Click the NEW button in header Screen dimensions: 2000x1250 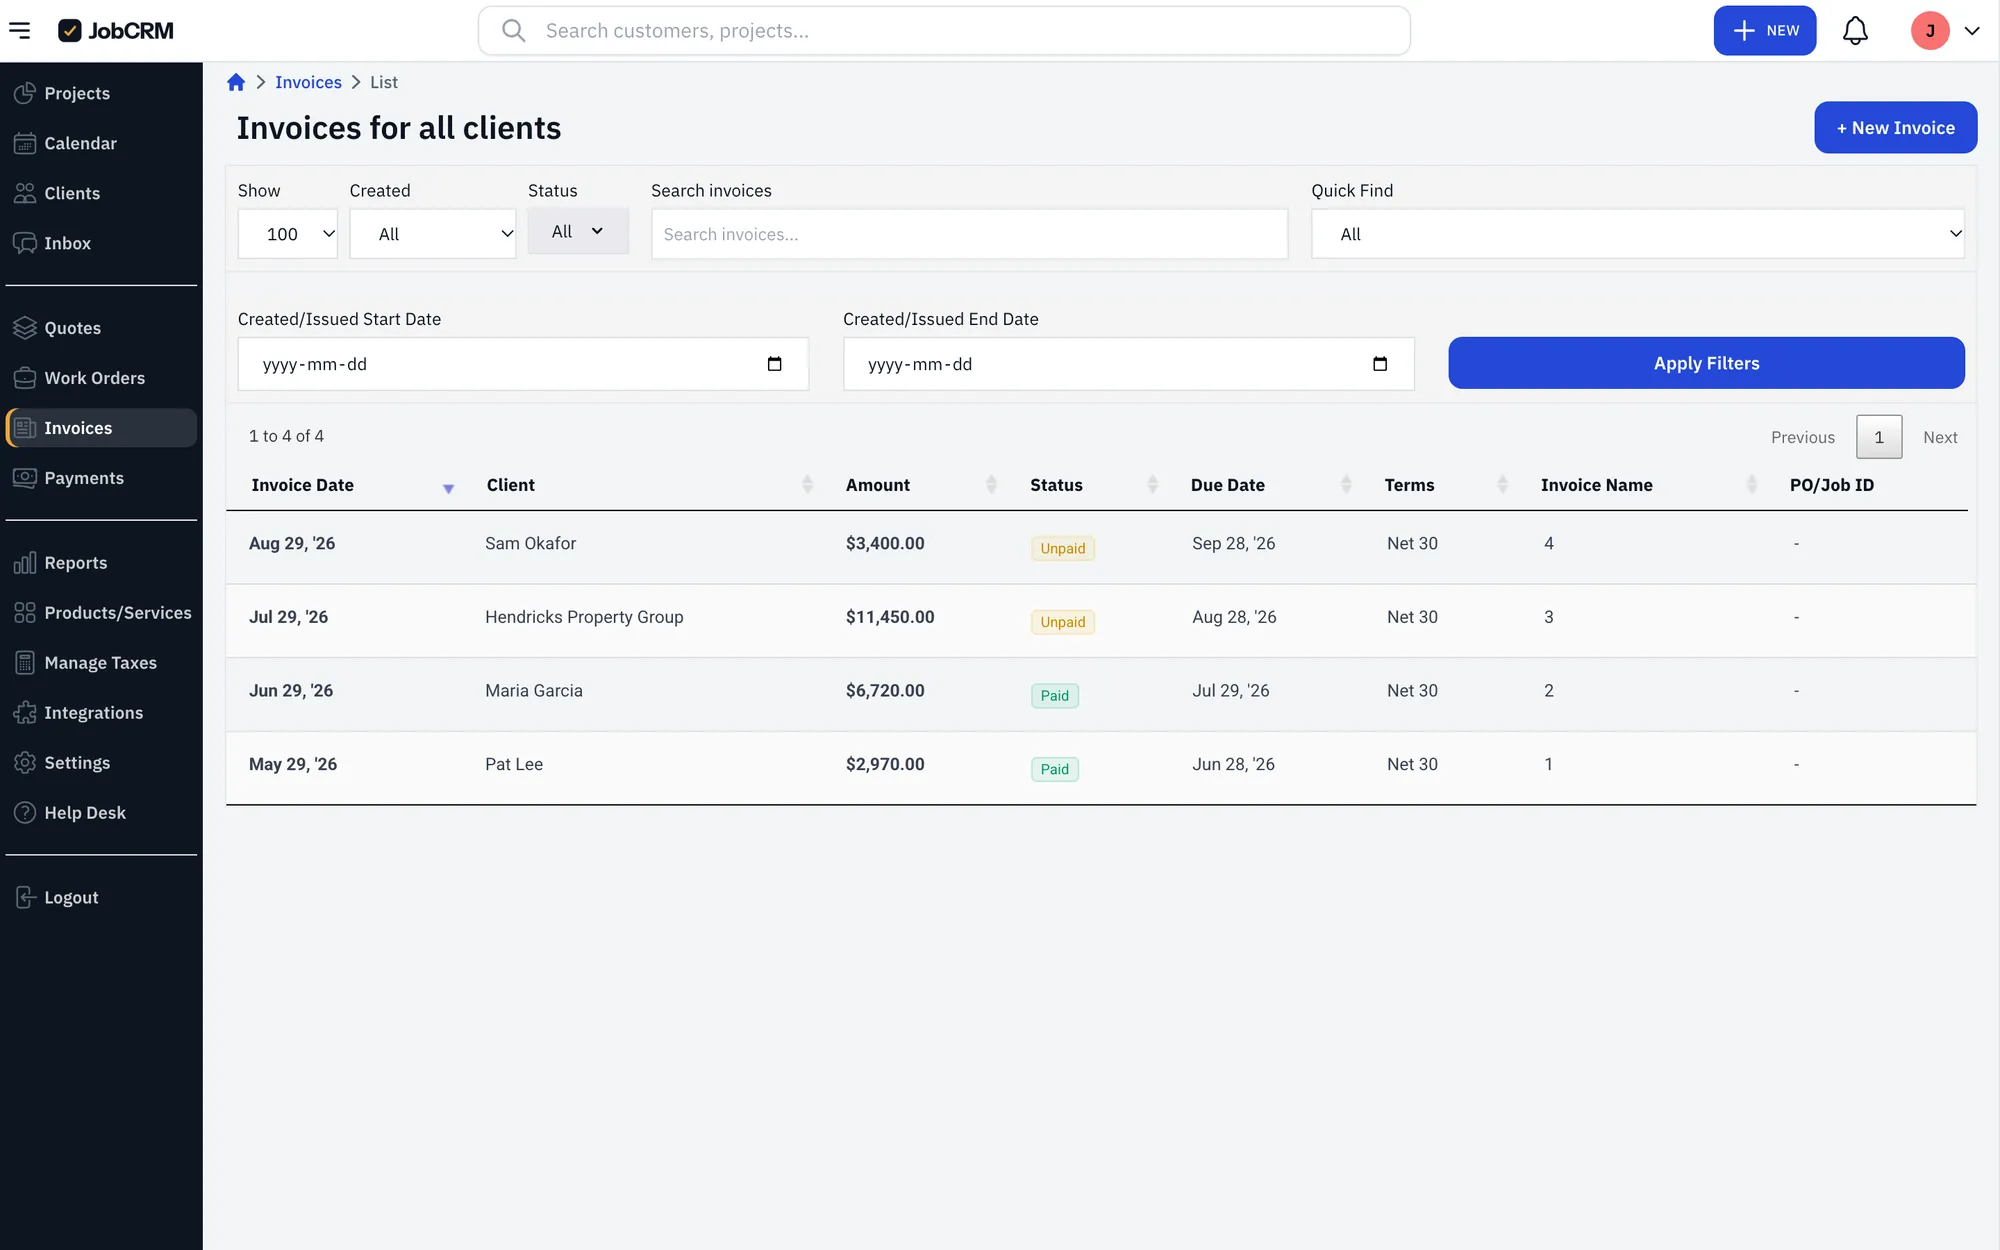pos(1765,31)
